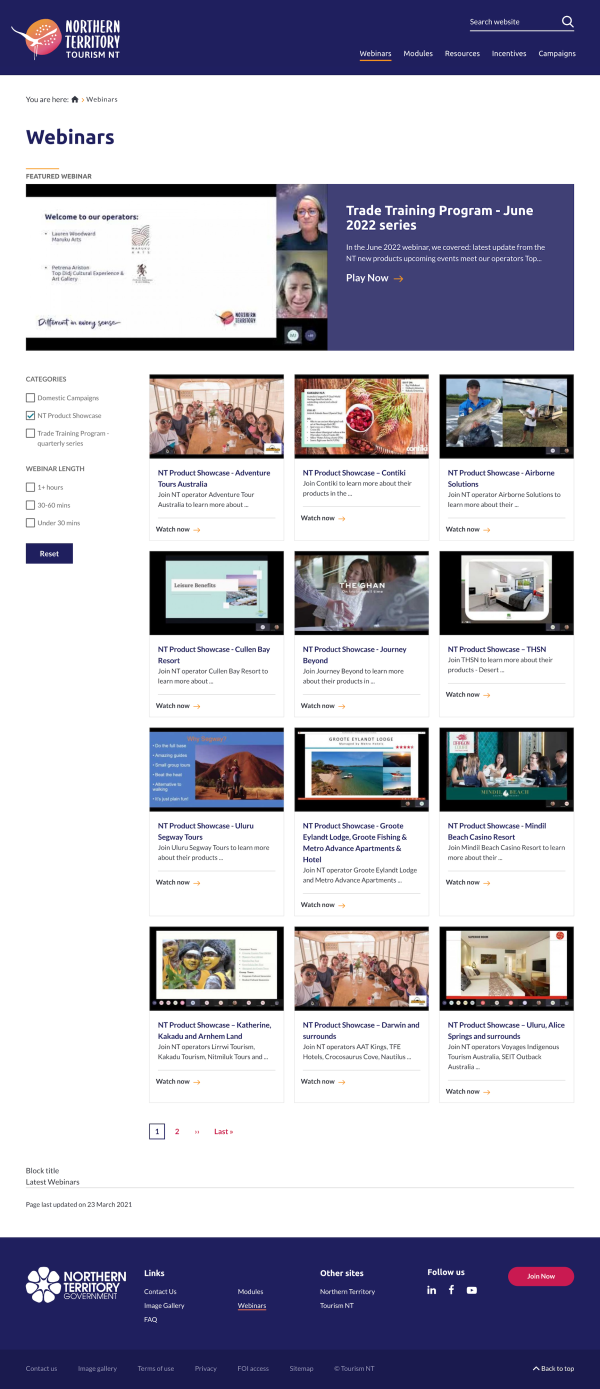Viewport: 600px width, 1389px height.
Task: Open the footer Webinars link
Action: pyautogui.click(x=252, y=1306)
